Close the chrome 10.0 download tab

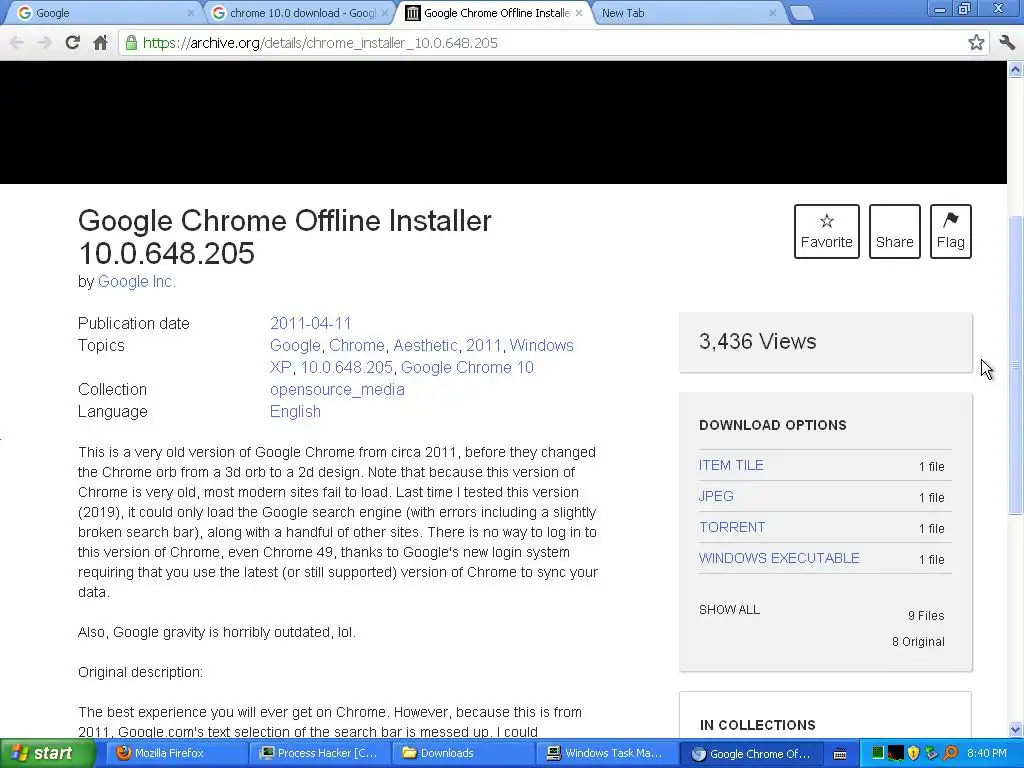385,13
